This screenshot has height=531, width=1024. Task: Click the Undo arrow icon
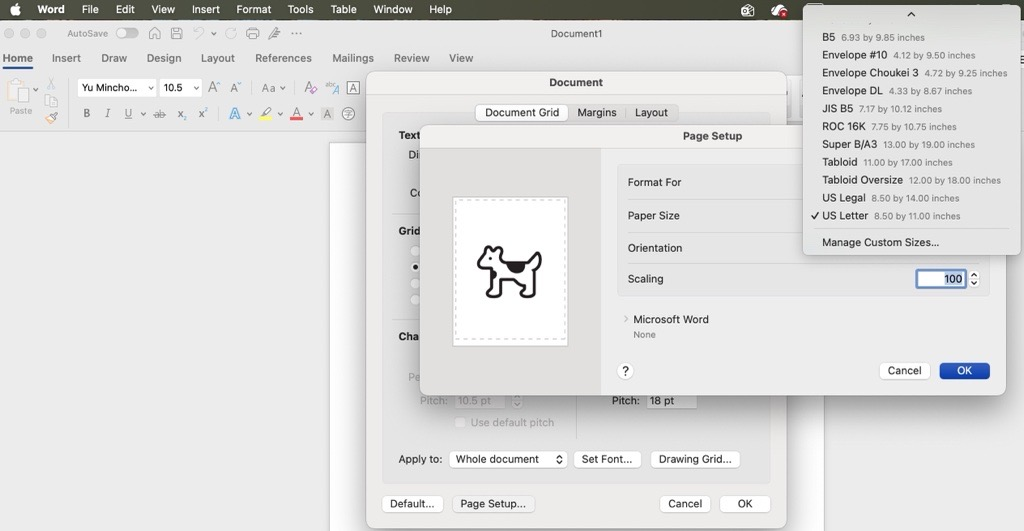199,33
